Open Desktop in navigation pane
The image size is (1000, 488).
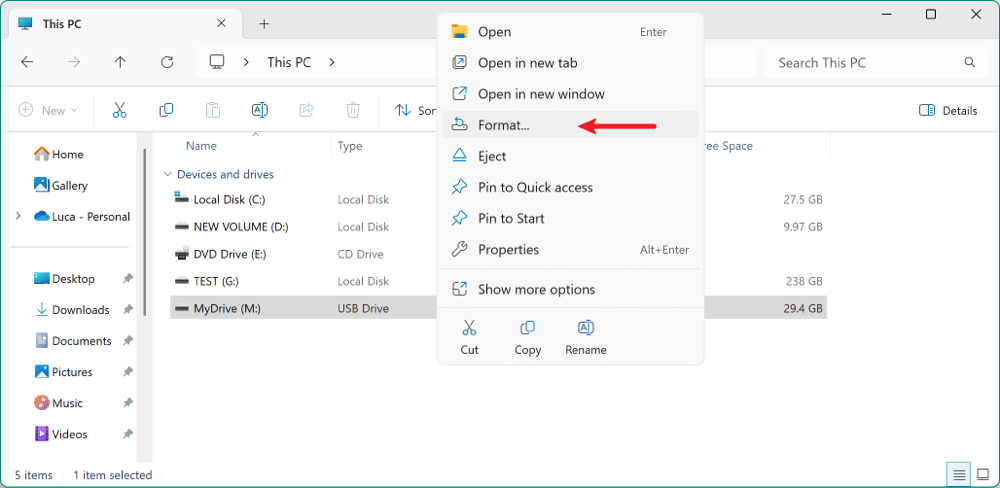tap(64, 279)
